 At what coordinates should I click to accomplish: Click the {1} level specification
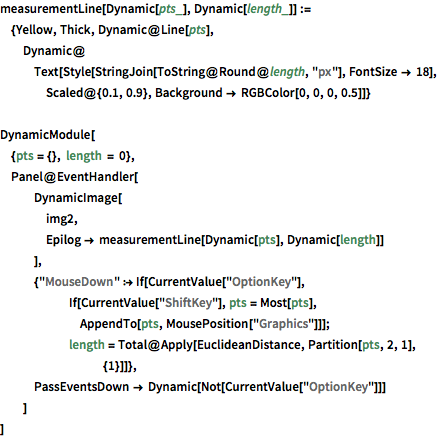[112, 367]
